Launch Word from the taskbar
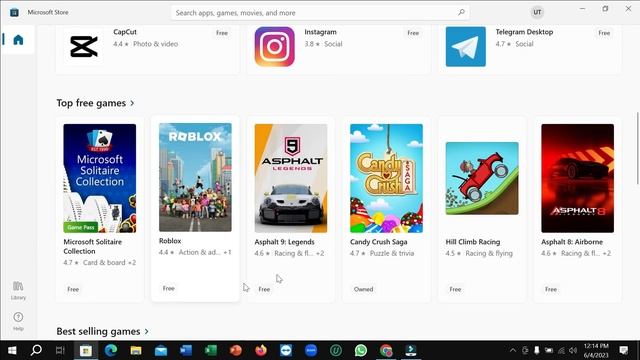 pyautogui.click(x=186, y=351)
